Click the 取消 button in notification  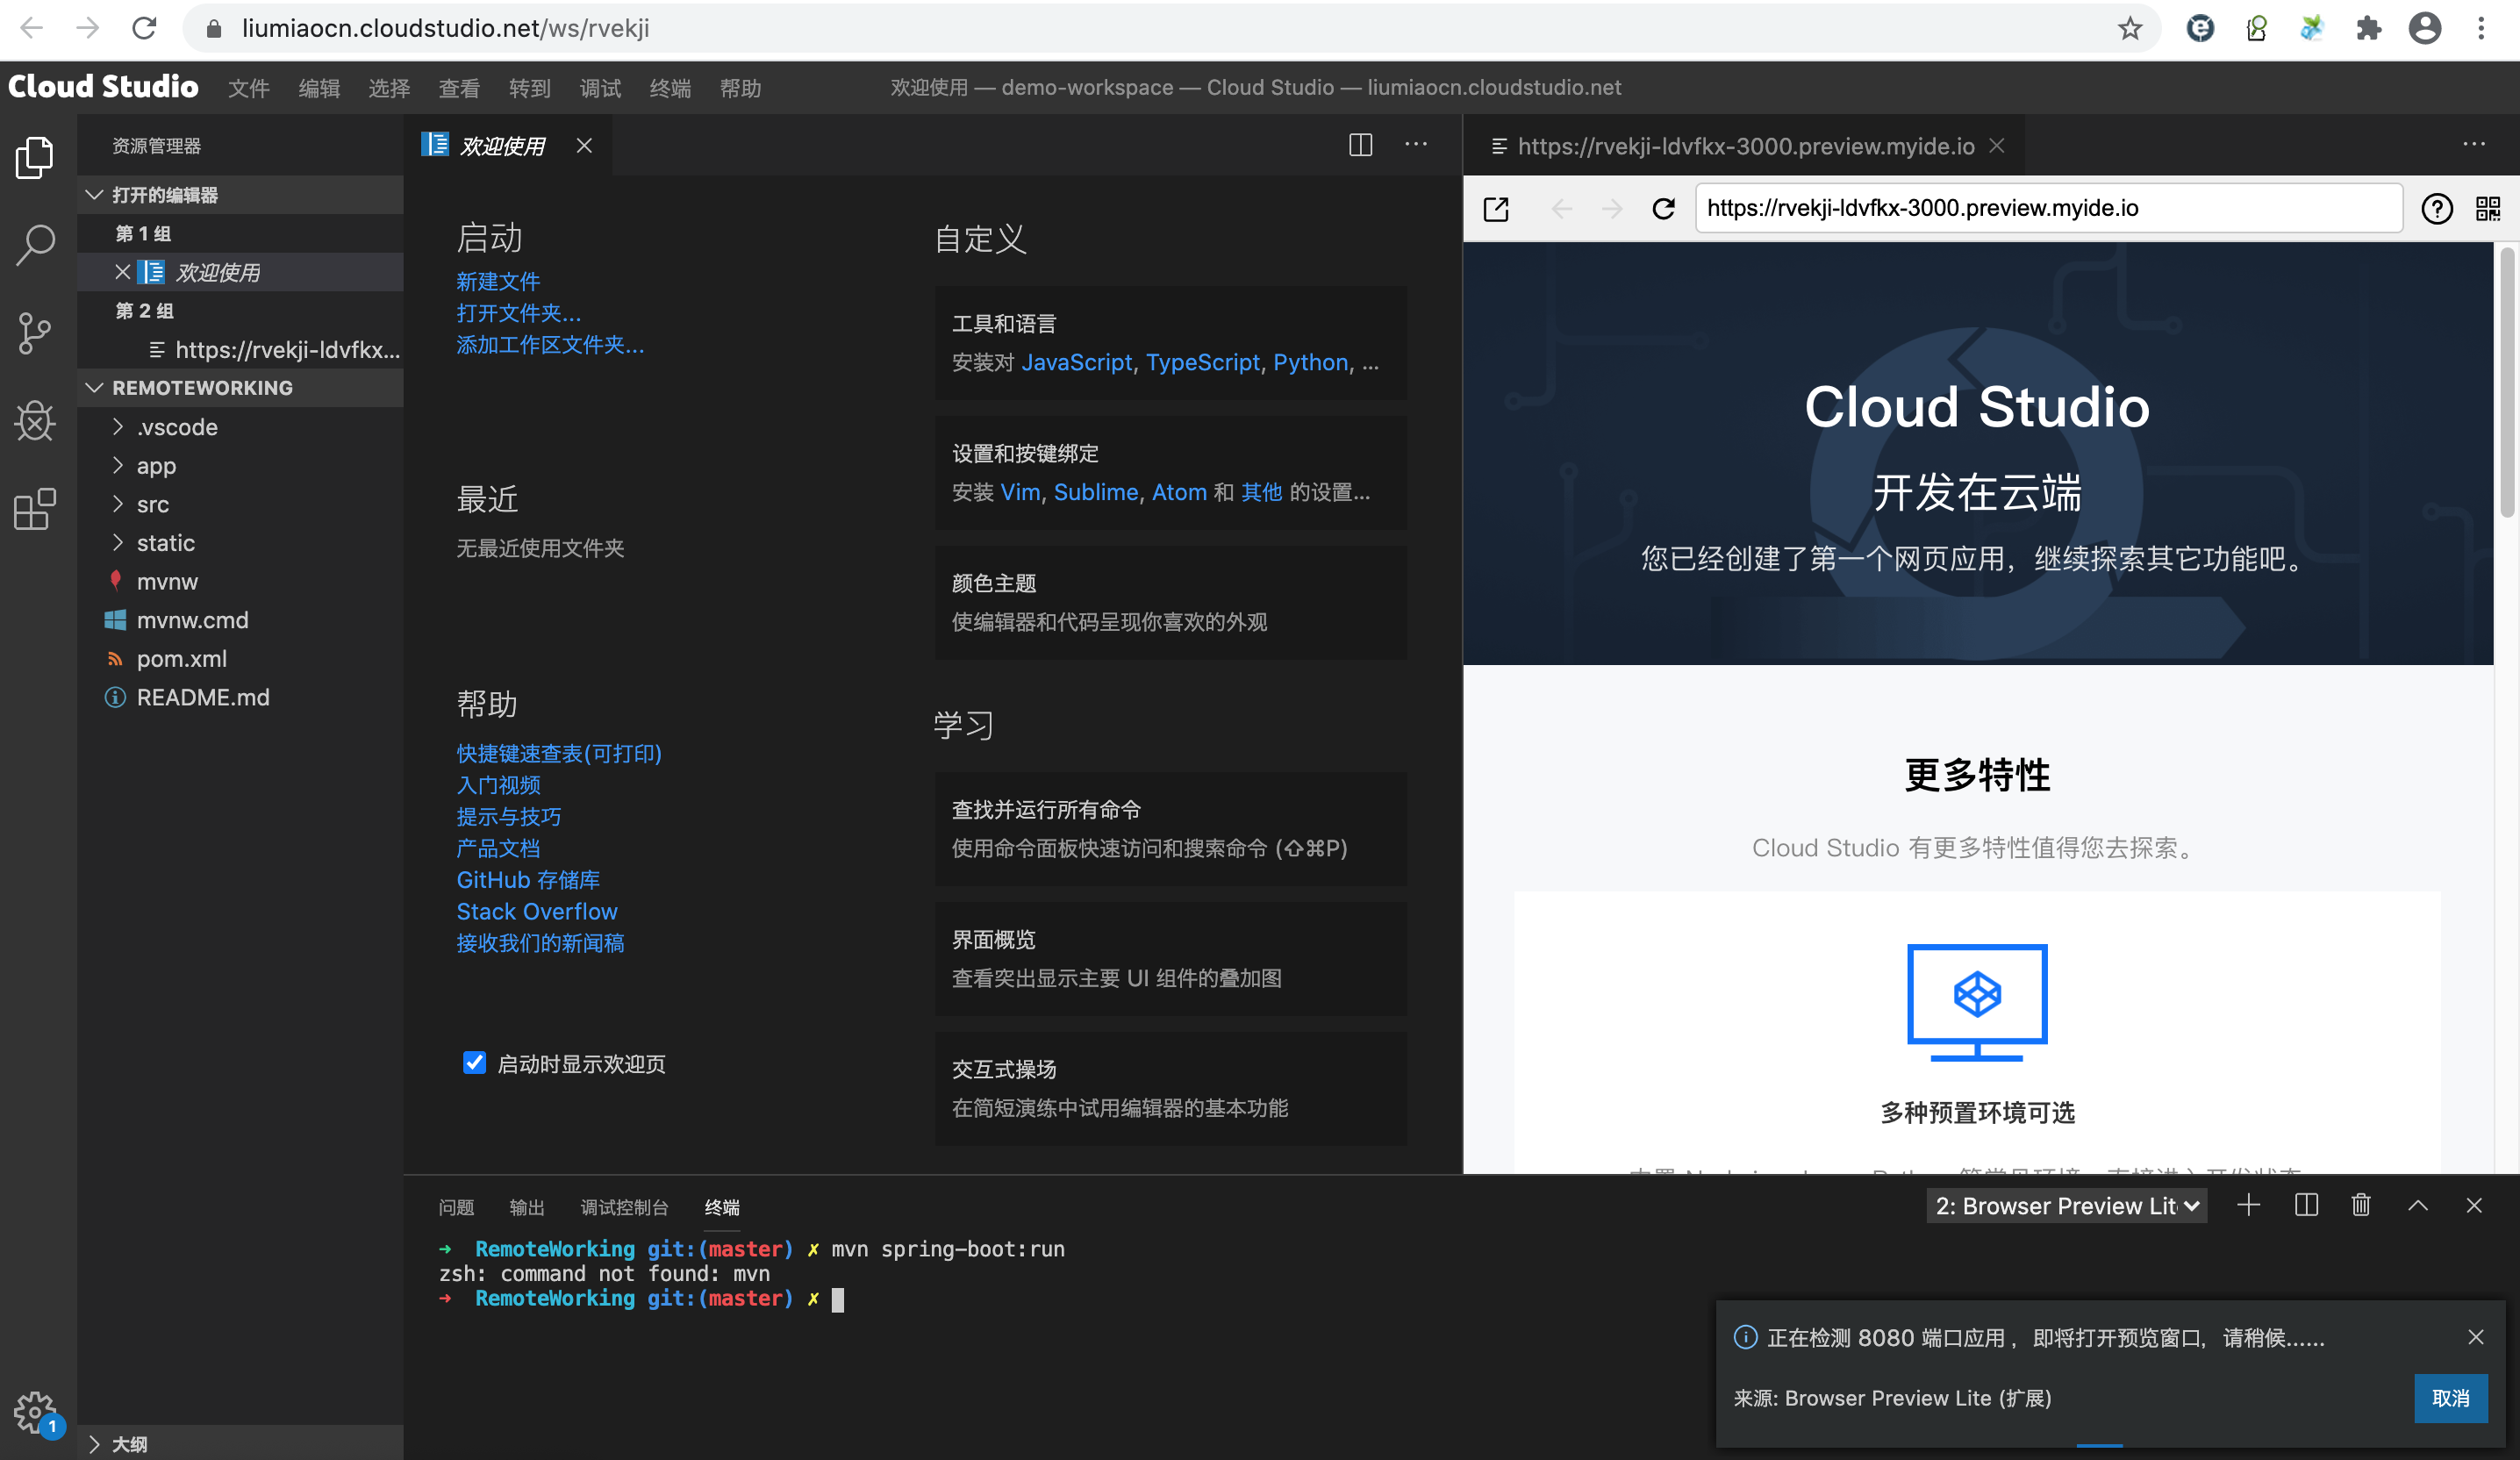(x=2450, y=1398)
